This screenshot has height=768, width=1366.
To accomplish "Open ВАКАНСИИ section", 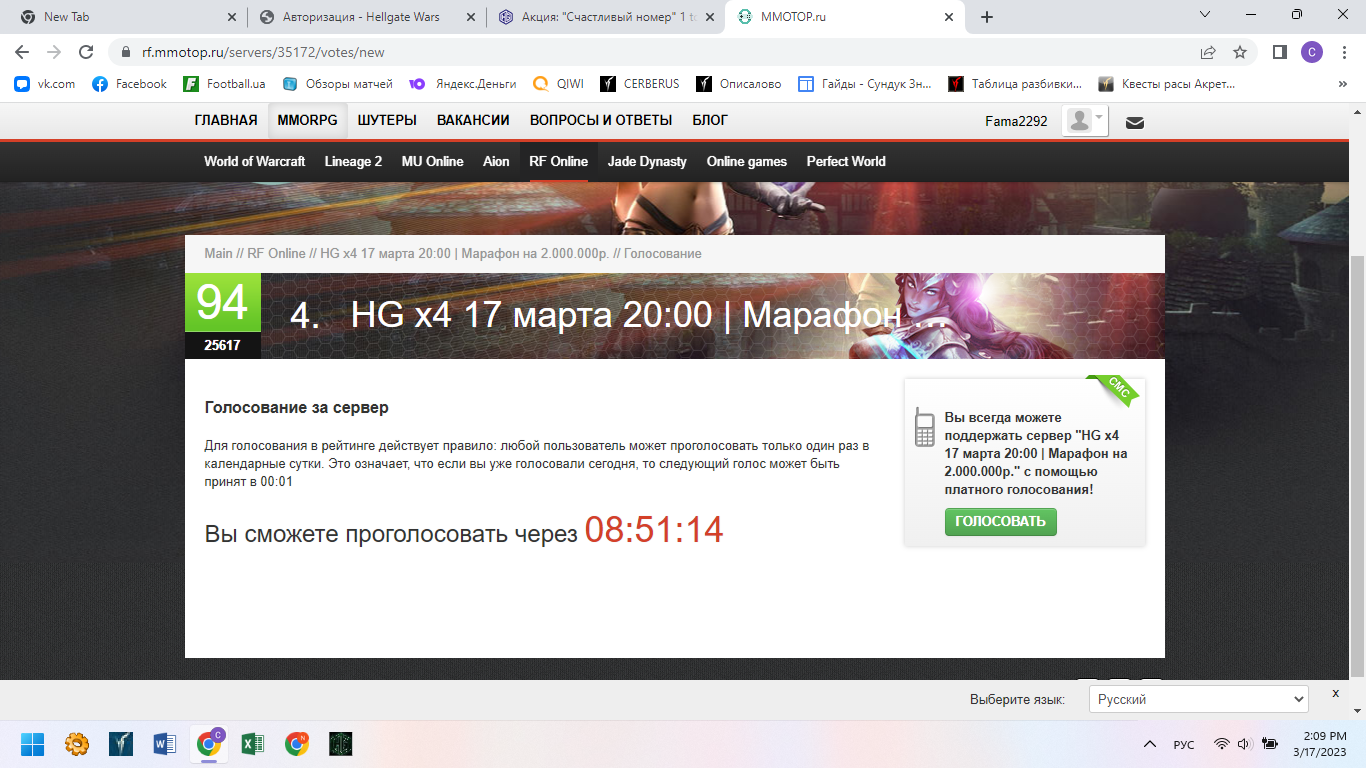I will pyautogui.click(x=473, y=120).
